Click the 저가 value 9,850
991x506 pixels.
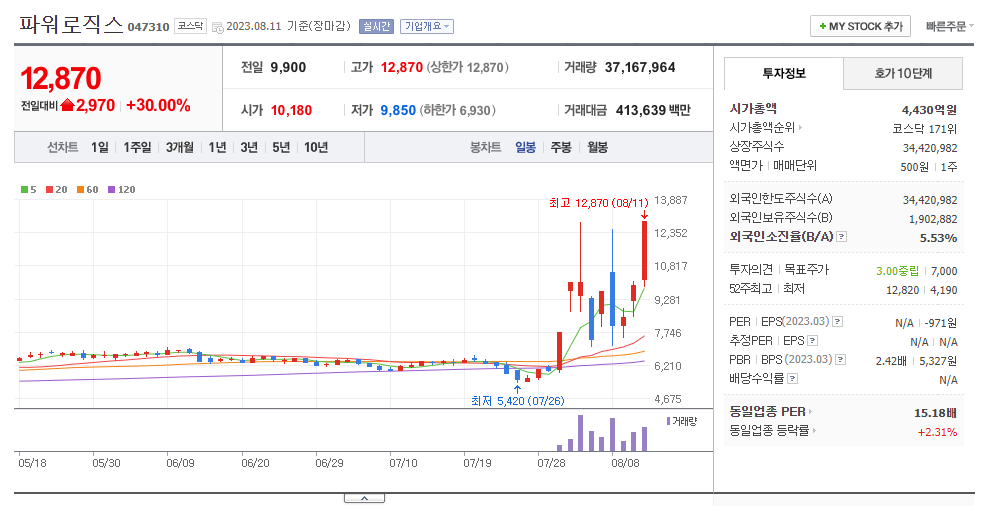tap(398, 111)
